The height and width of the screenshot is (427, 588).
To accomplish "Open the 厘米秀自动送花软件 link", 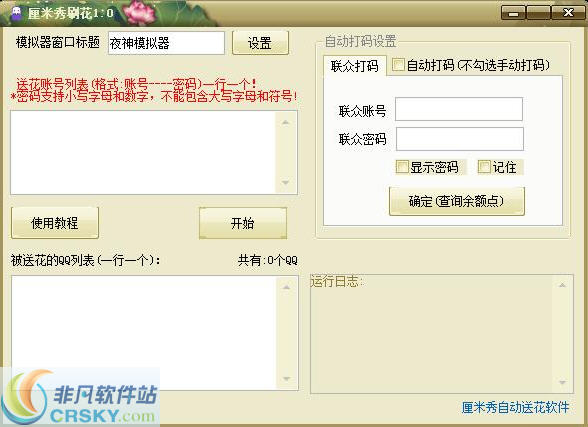I will point(515,408).
